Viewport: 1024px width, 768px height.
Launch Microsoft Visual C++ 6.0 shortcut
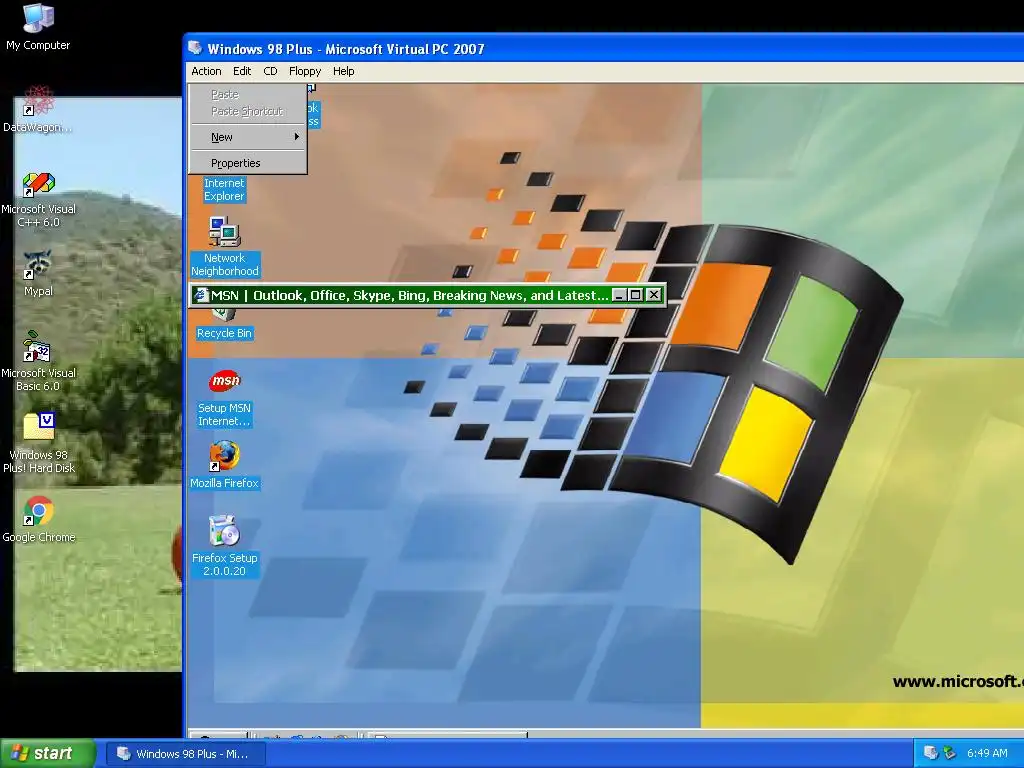pyautogui.click(x=38, y=200)
